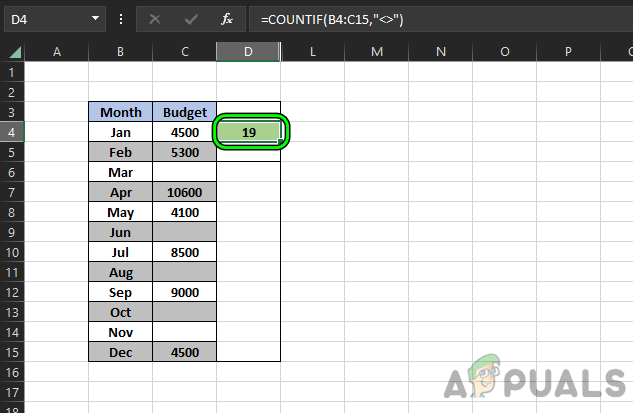This screenshot has width=633, height=413.
Task: Select row 16 header
Action: pyautogui.click(x=12, y=372)
